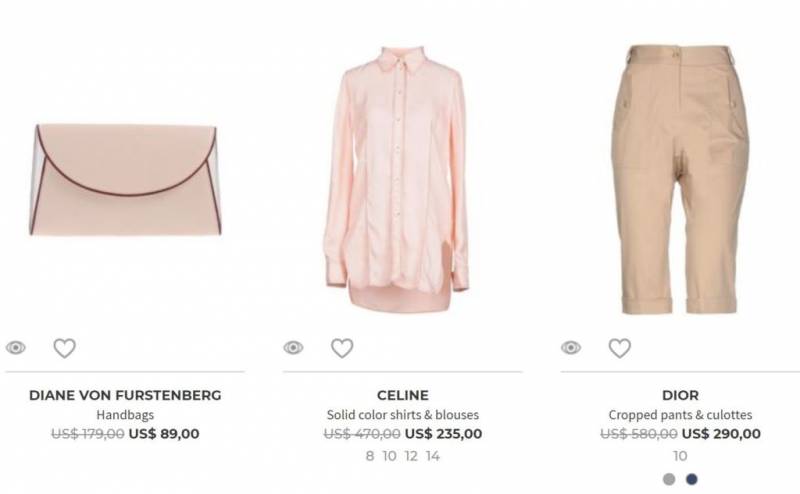Click heart icon under Celine shirt
This screenshot has height=494, width=800.
click(342, 348)
